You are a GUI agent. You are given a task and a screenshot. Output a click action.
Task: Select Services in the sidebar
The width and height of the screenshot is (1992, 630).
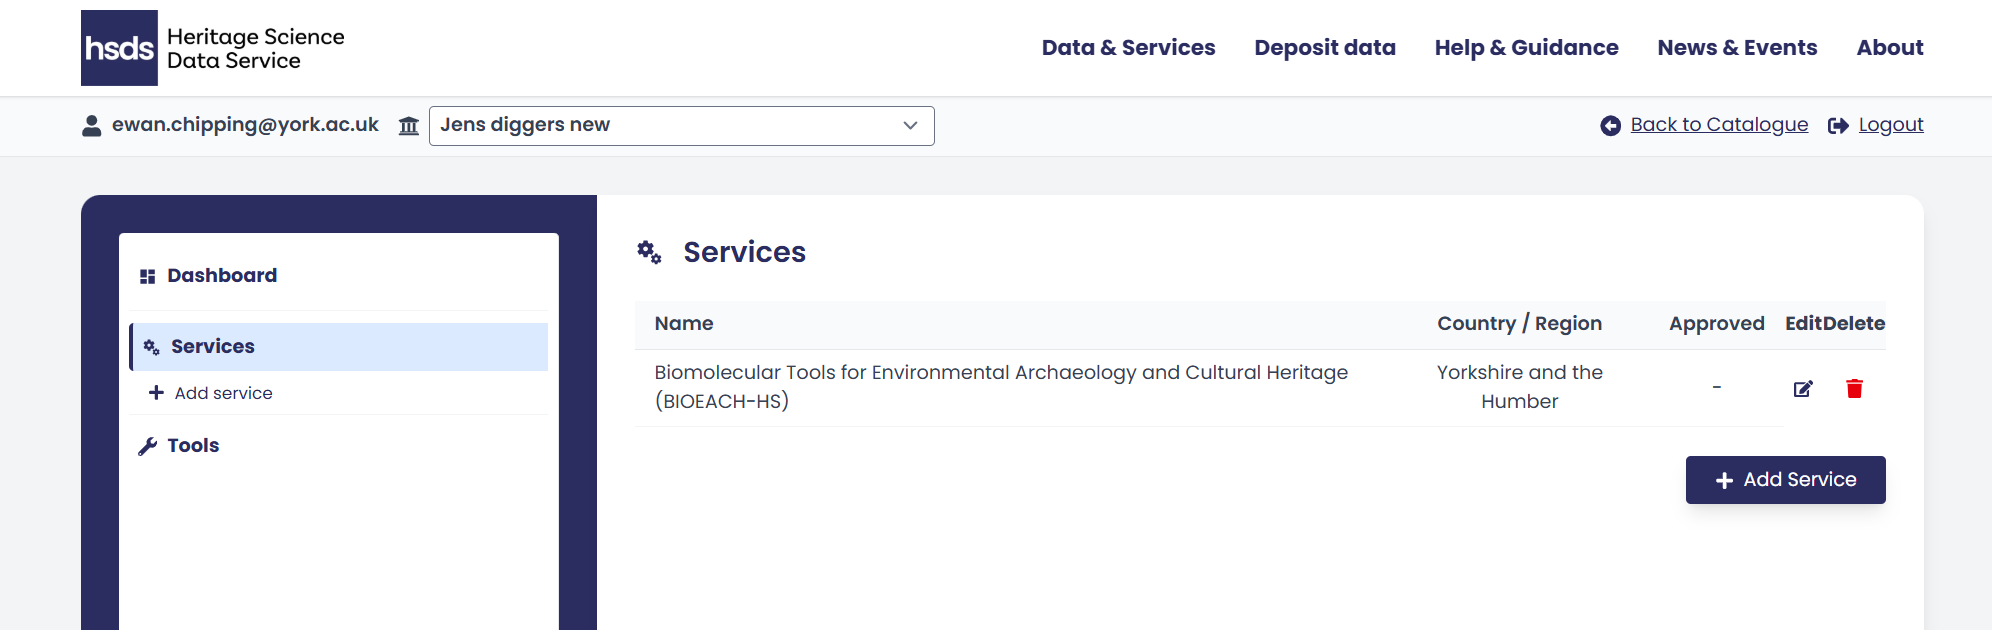tap(338, 347)
